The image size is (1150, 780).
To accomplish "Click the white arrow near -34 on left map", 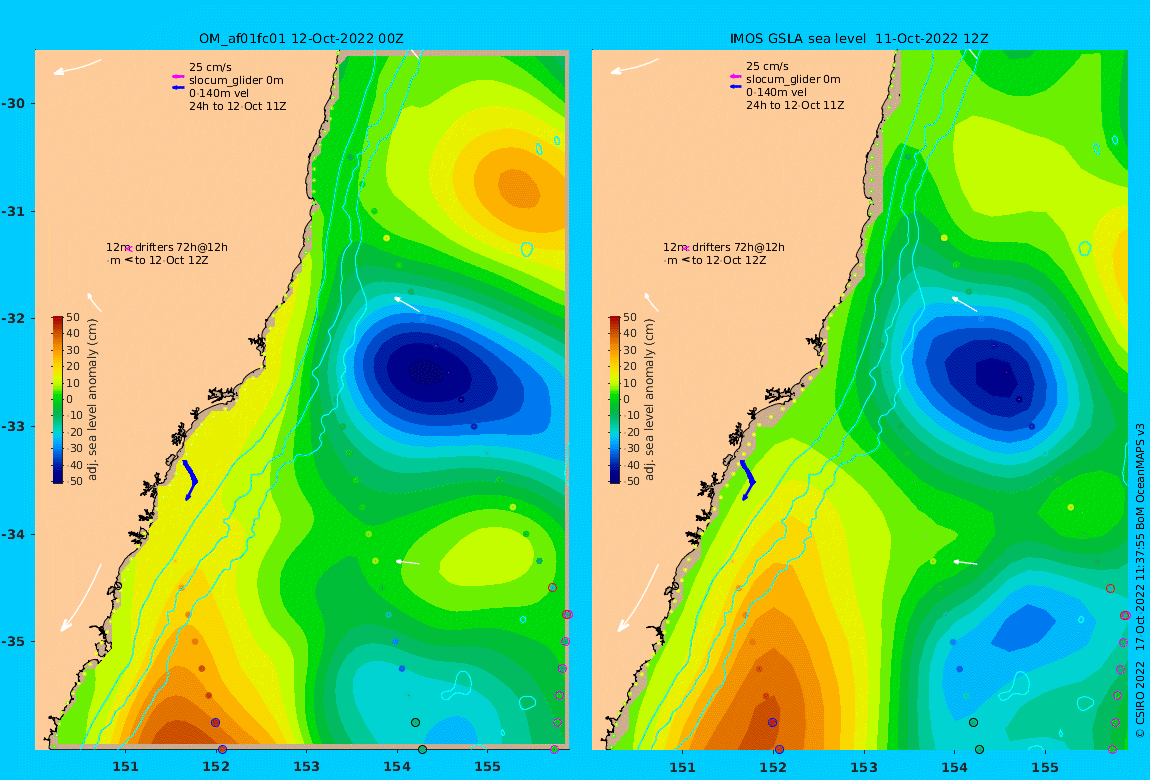I will pyautogui.click(x=408, y=562).
